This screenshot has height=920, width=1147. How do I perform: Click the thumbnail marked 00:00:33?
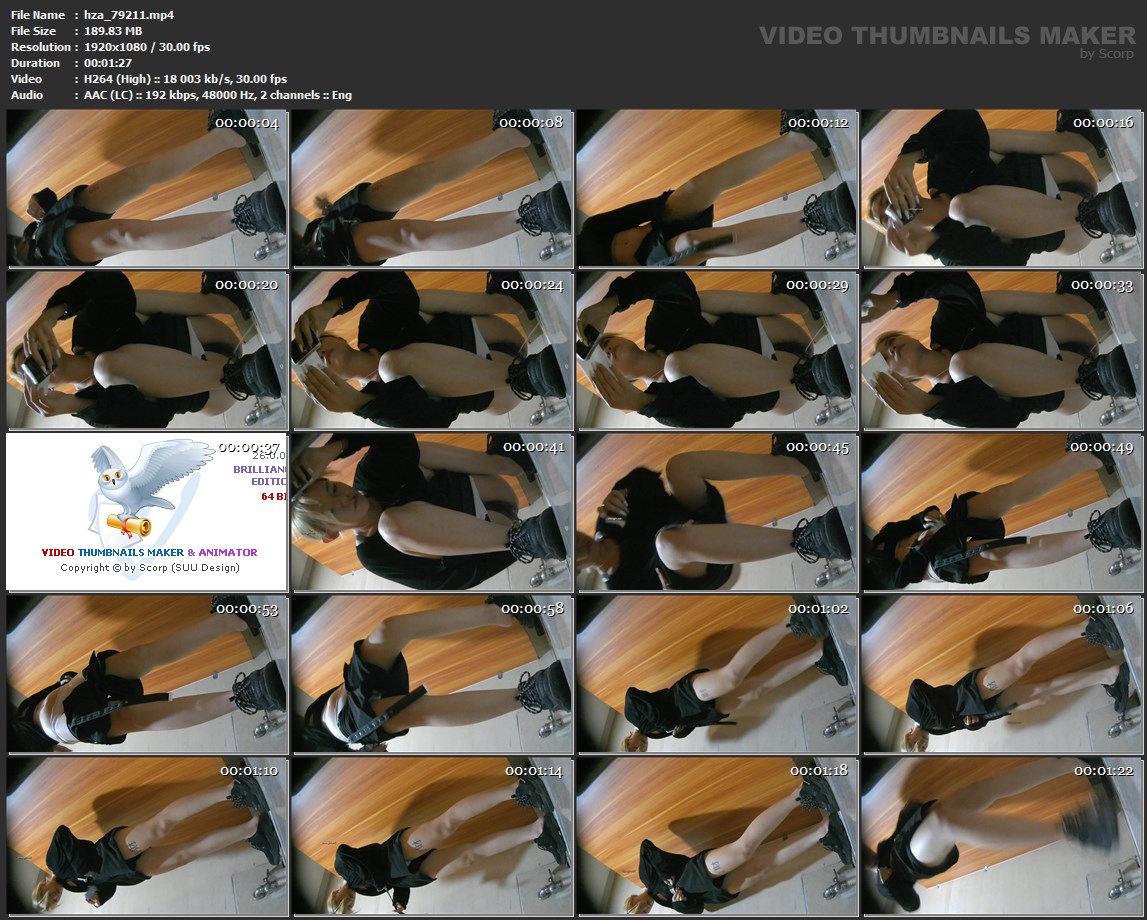tap(1001, 350)
